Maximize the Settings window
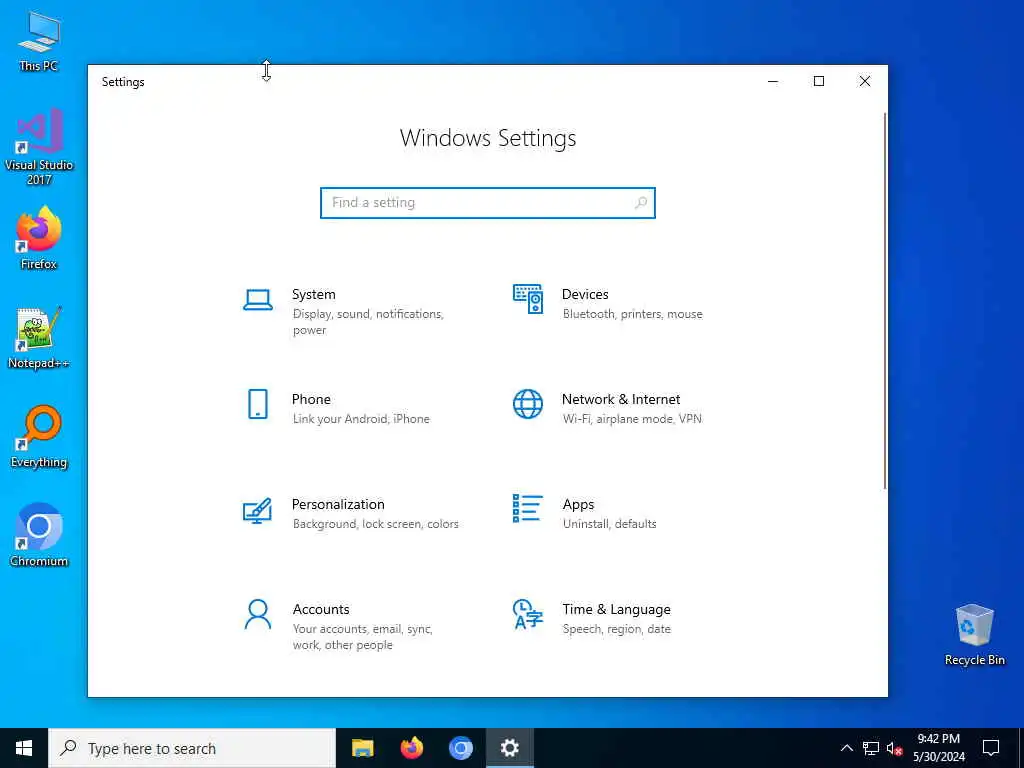 coord(819,82)
